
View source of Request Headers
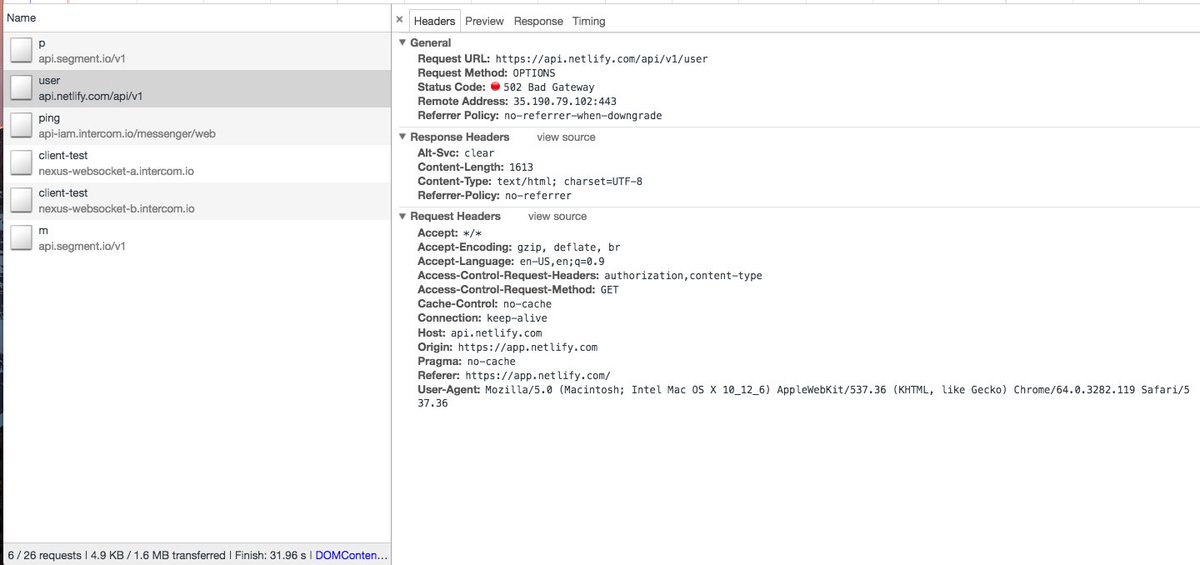[557, 216]
